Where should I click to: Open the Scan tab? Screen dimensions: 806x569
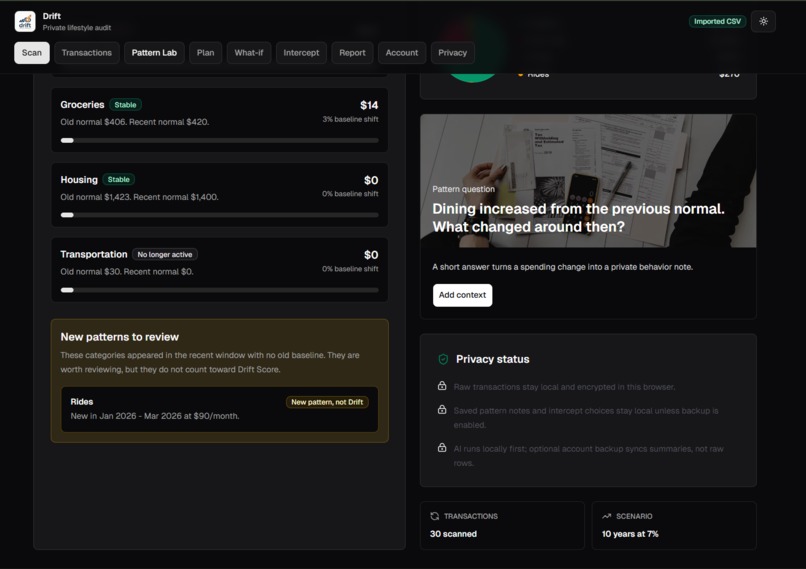tap(32, 53)
